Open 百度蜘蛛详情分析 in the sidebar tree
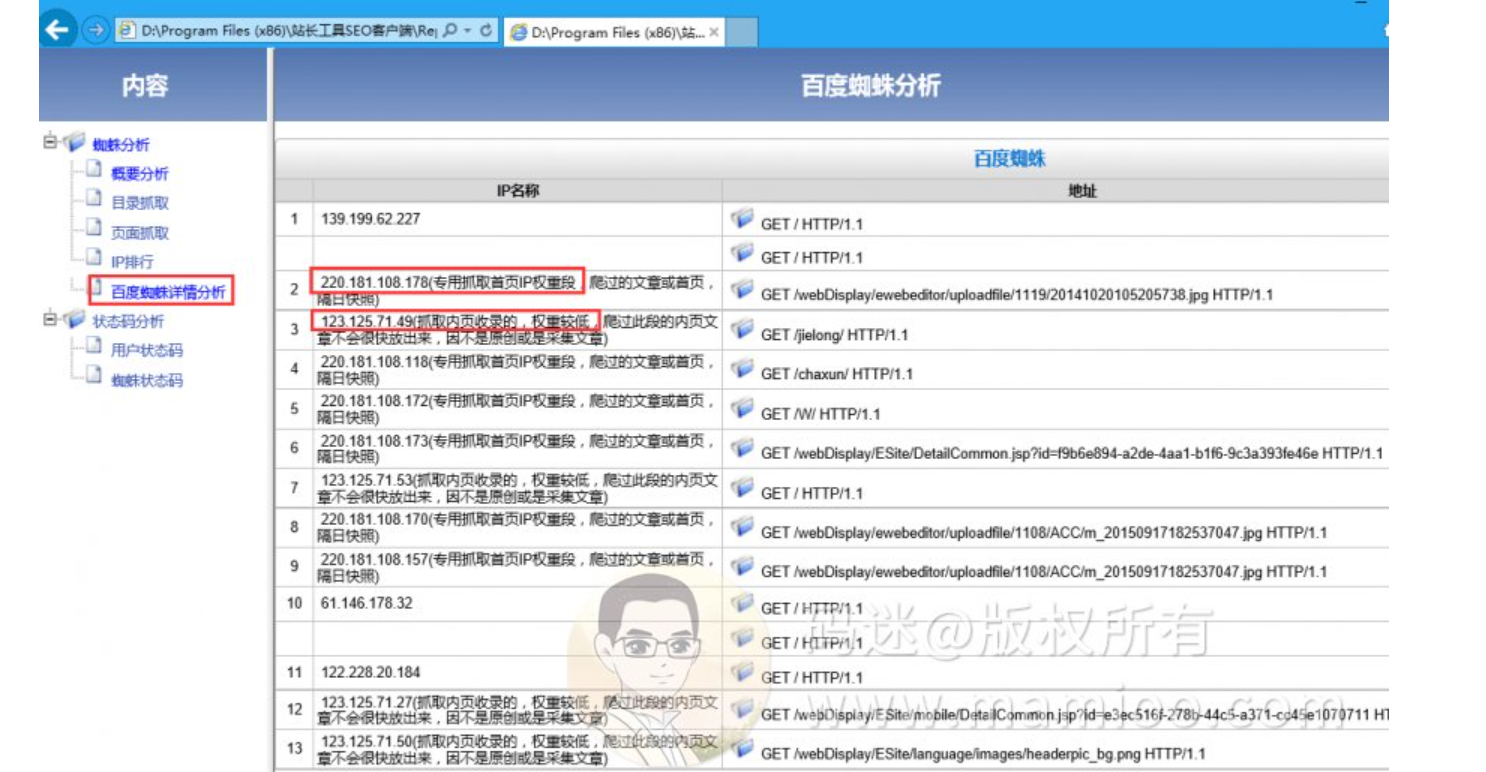 tap(168, 292)
